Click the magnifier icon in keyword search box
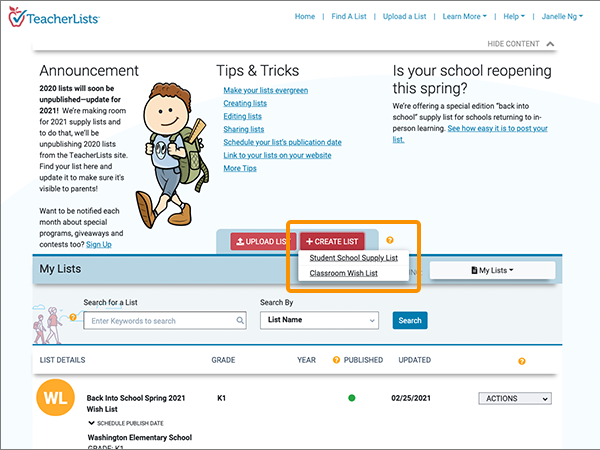Viewport: 600px width, 450px height. pos(240,320)
